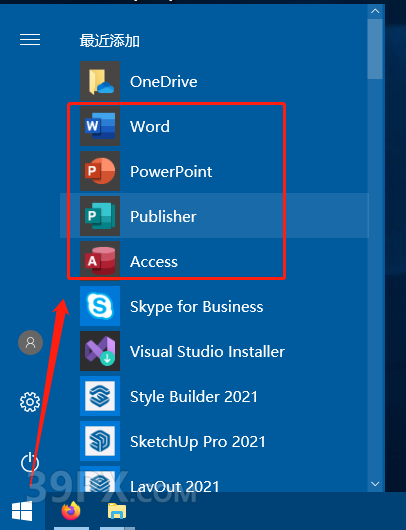The image size is (406, 530).
Task: Open Firefox from the taskbar
Action: 71,511
